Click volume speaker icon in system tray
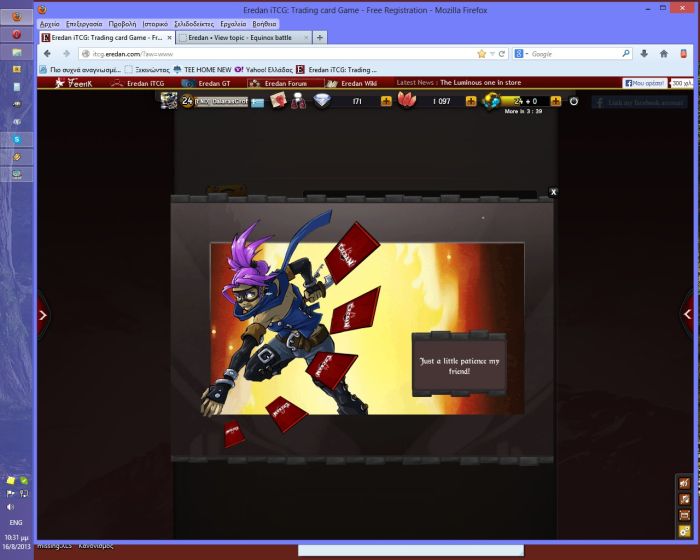 click(x=10, y=507)
